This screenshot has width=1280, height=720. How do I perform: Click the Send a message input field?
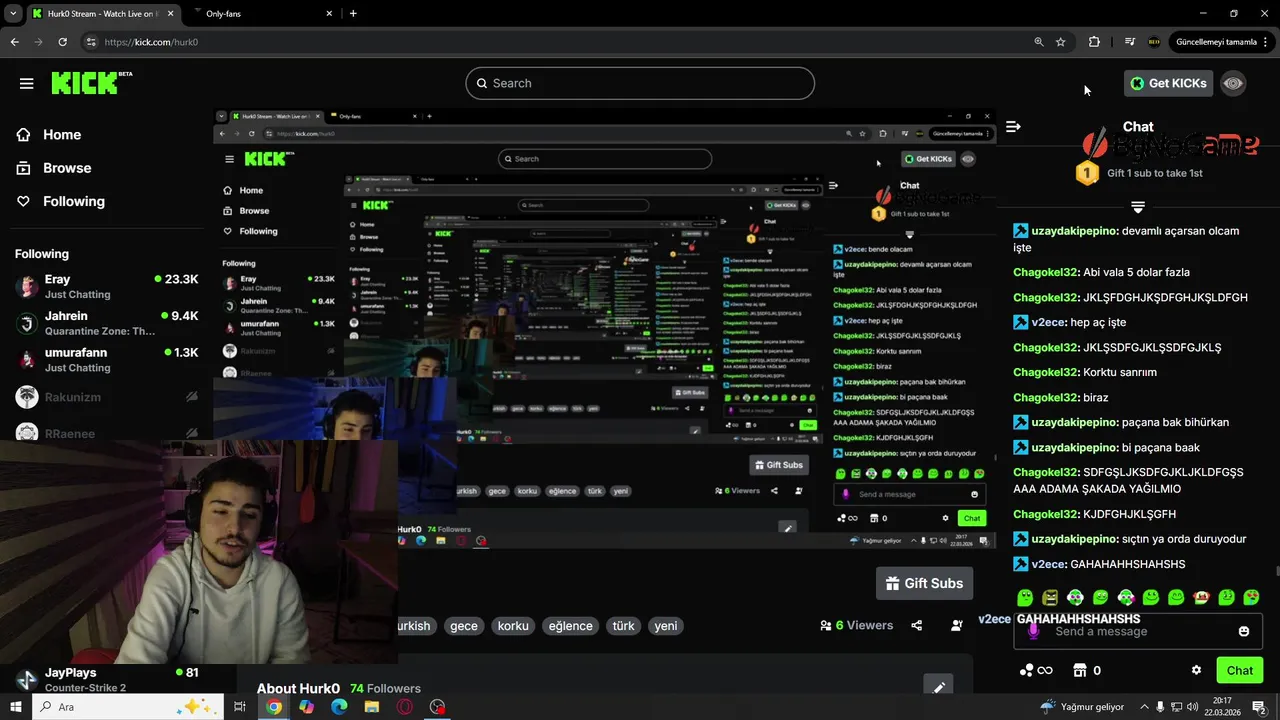point(1138,631)
